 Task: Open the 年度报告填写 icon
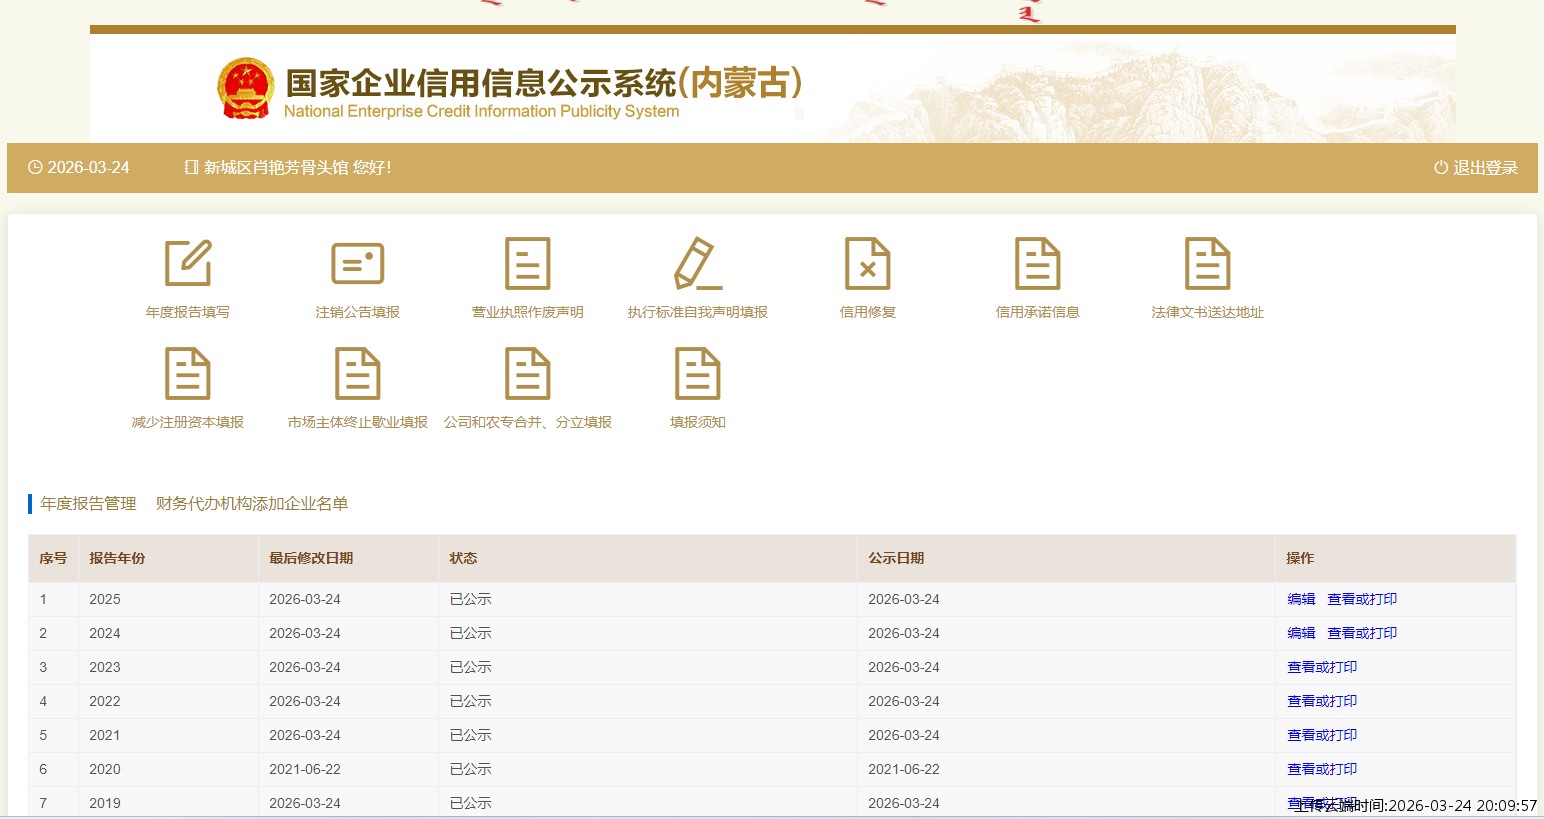tap(188, 264)
